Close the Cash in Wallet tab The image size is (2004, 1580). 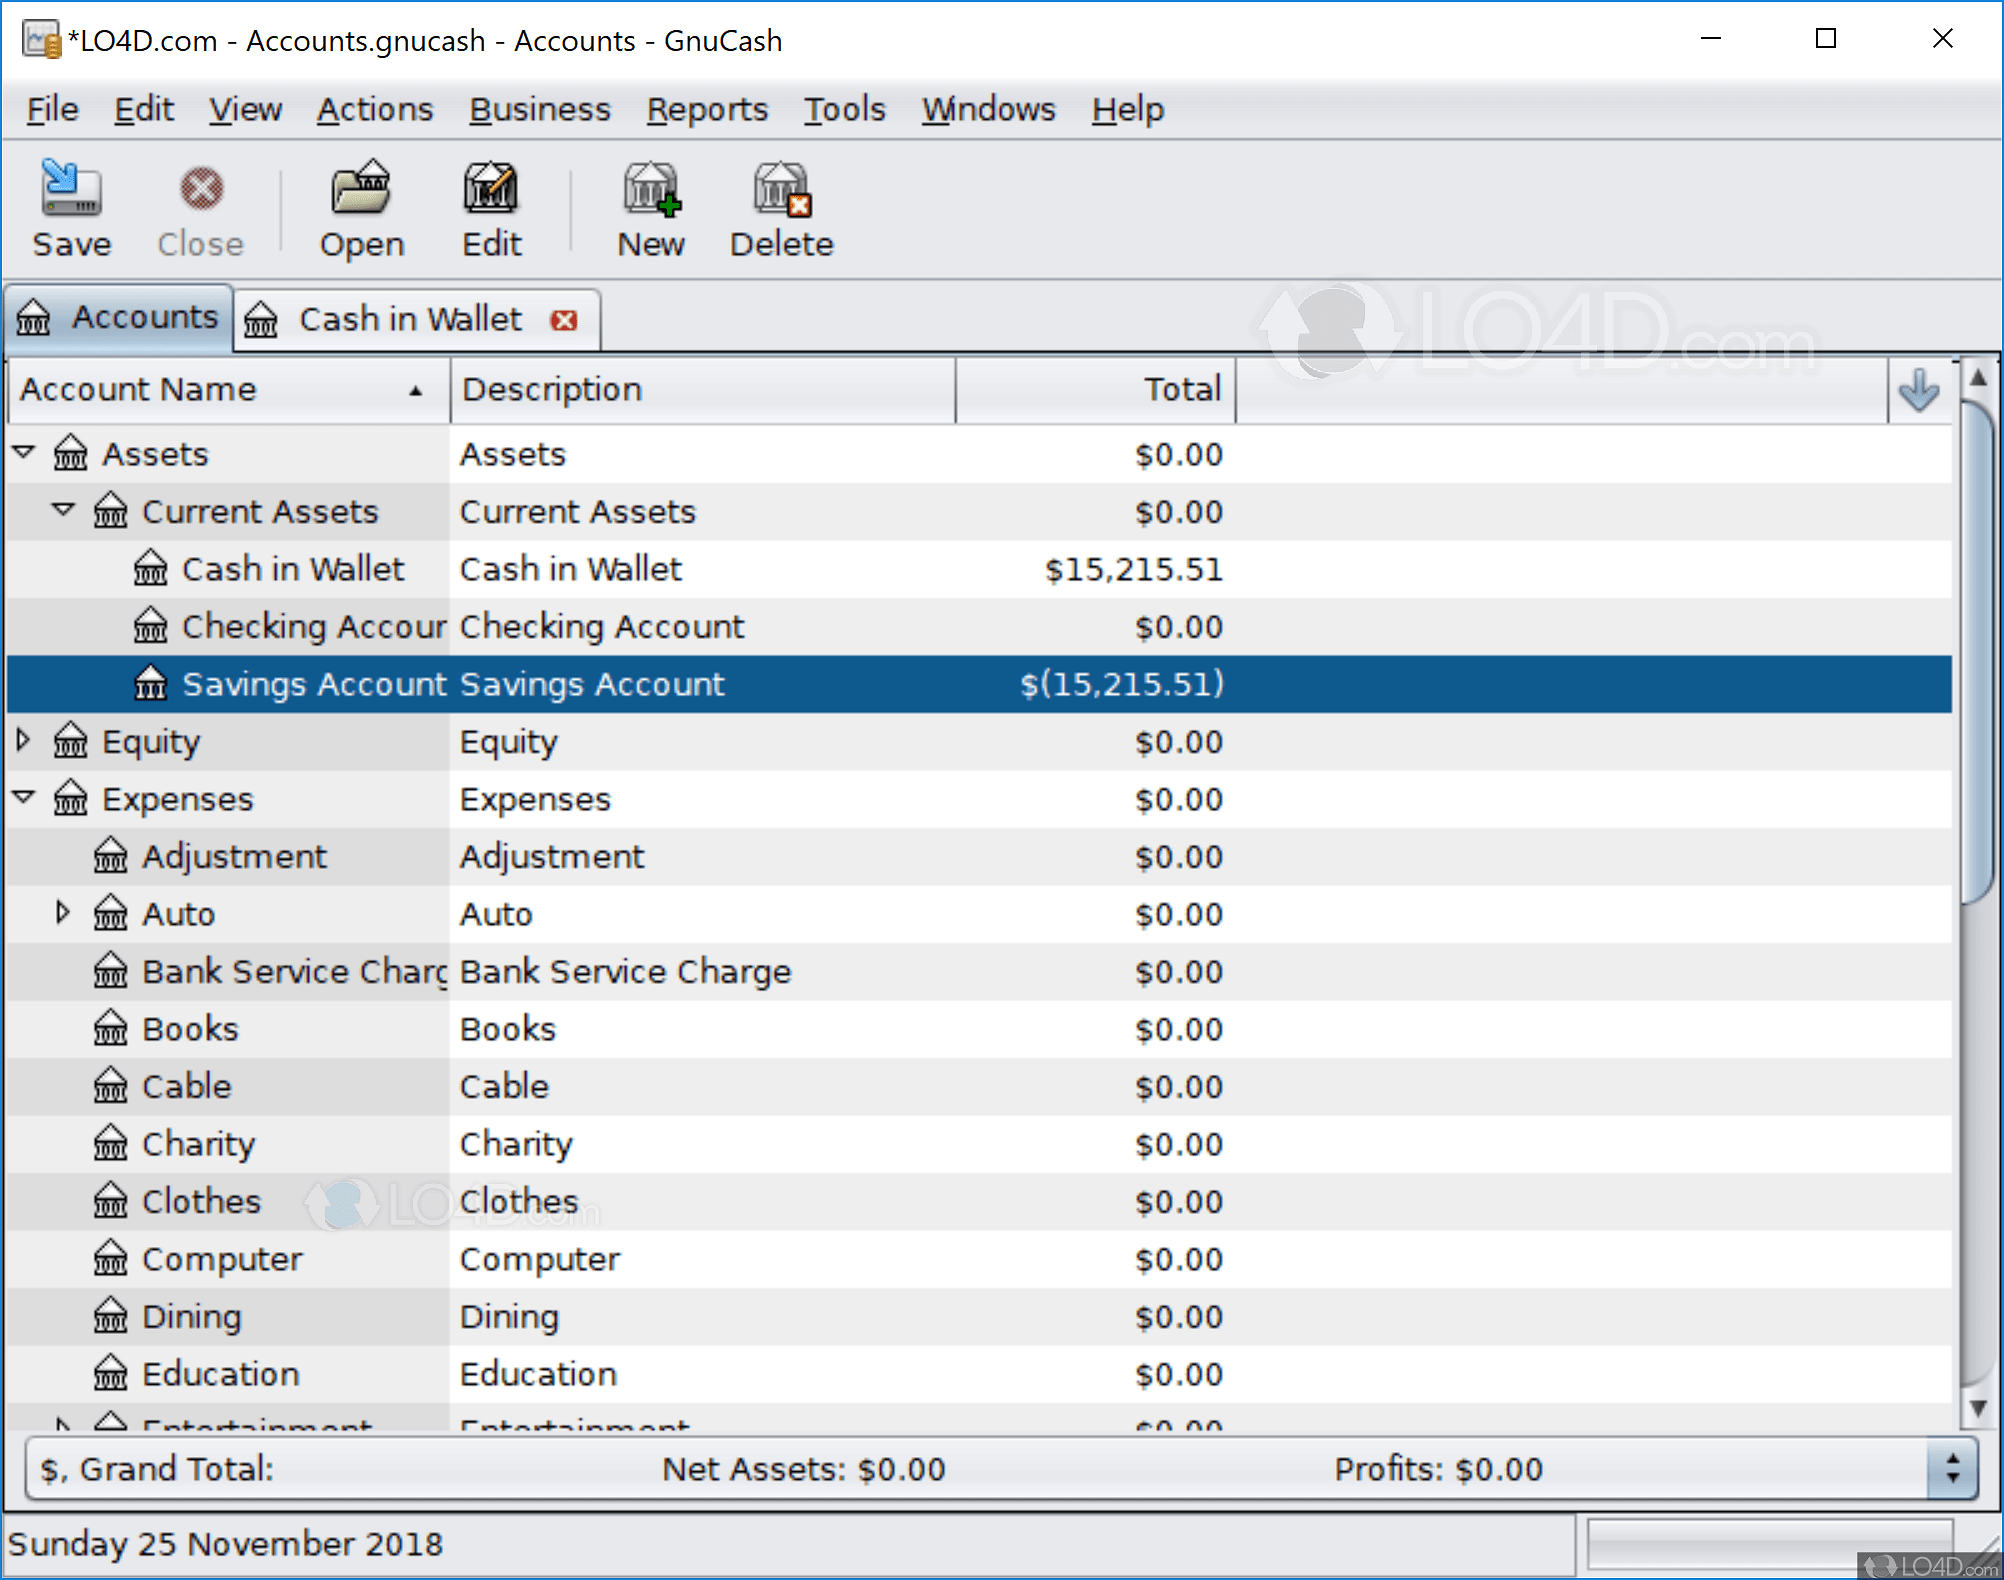pos(564,320)
